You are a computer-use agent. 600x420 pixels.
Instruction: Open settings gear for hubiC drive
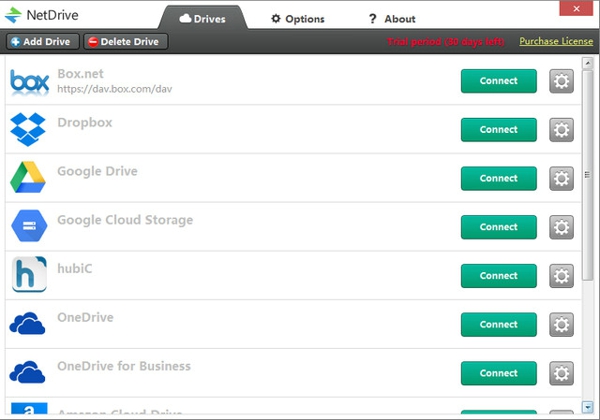pos(562,275)
